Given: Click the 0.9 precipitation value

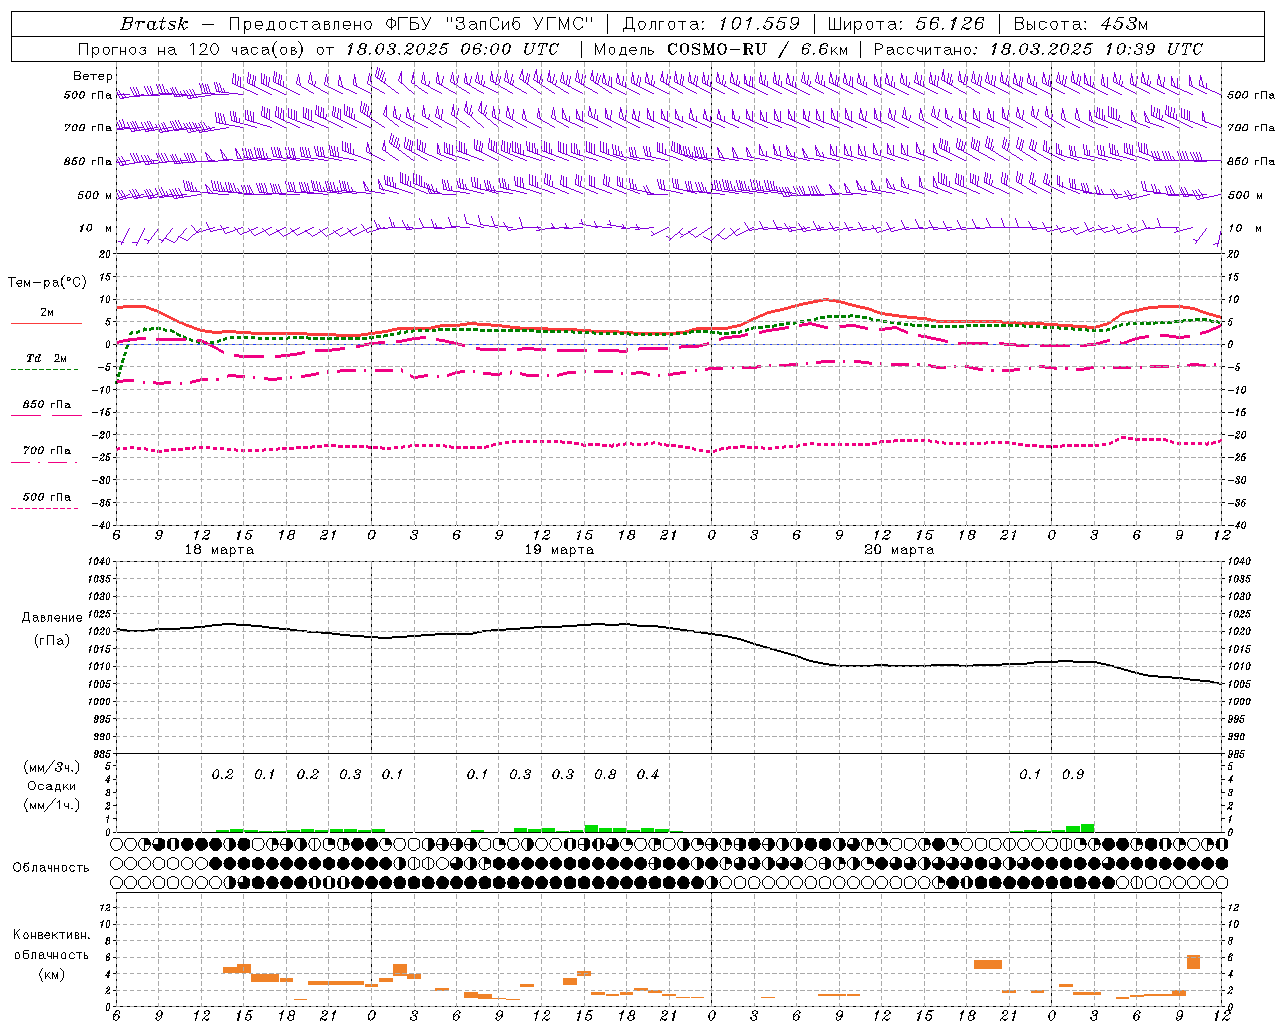Looking at the screenshot, I should [1073, 774].
